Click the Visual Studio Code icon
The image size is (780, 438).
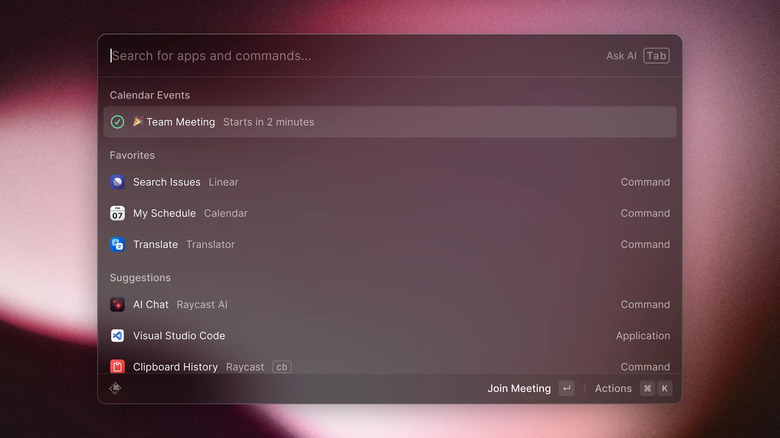click(x=117, y=336)
